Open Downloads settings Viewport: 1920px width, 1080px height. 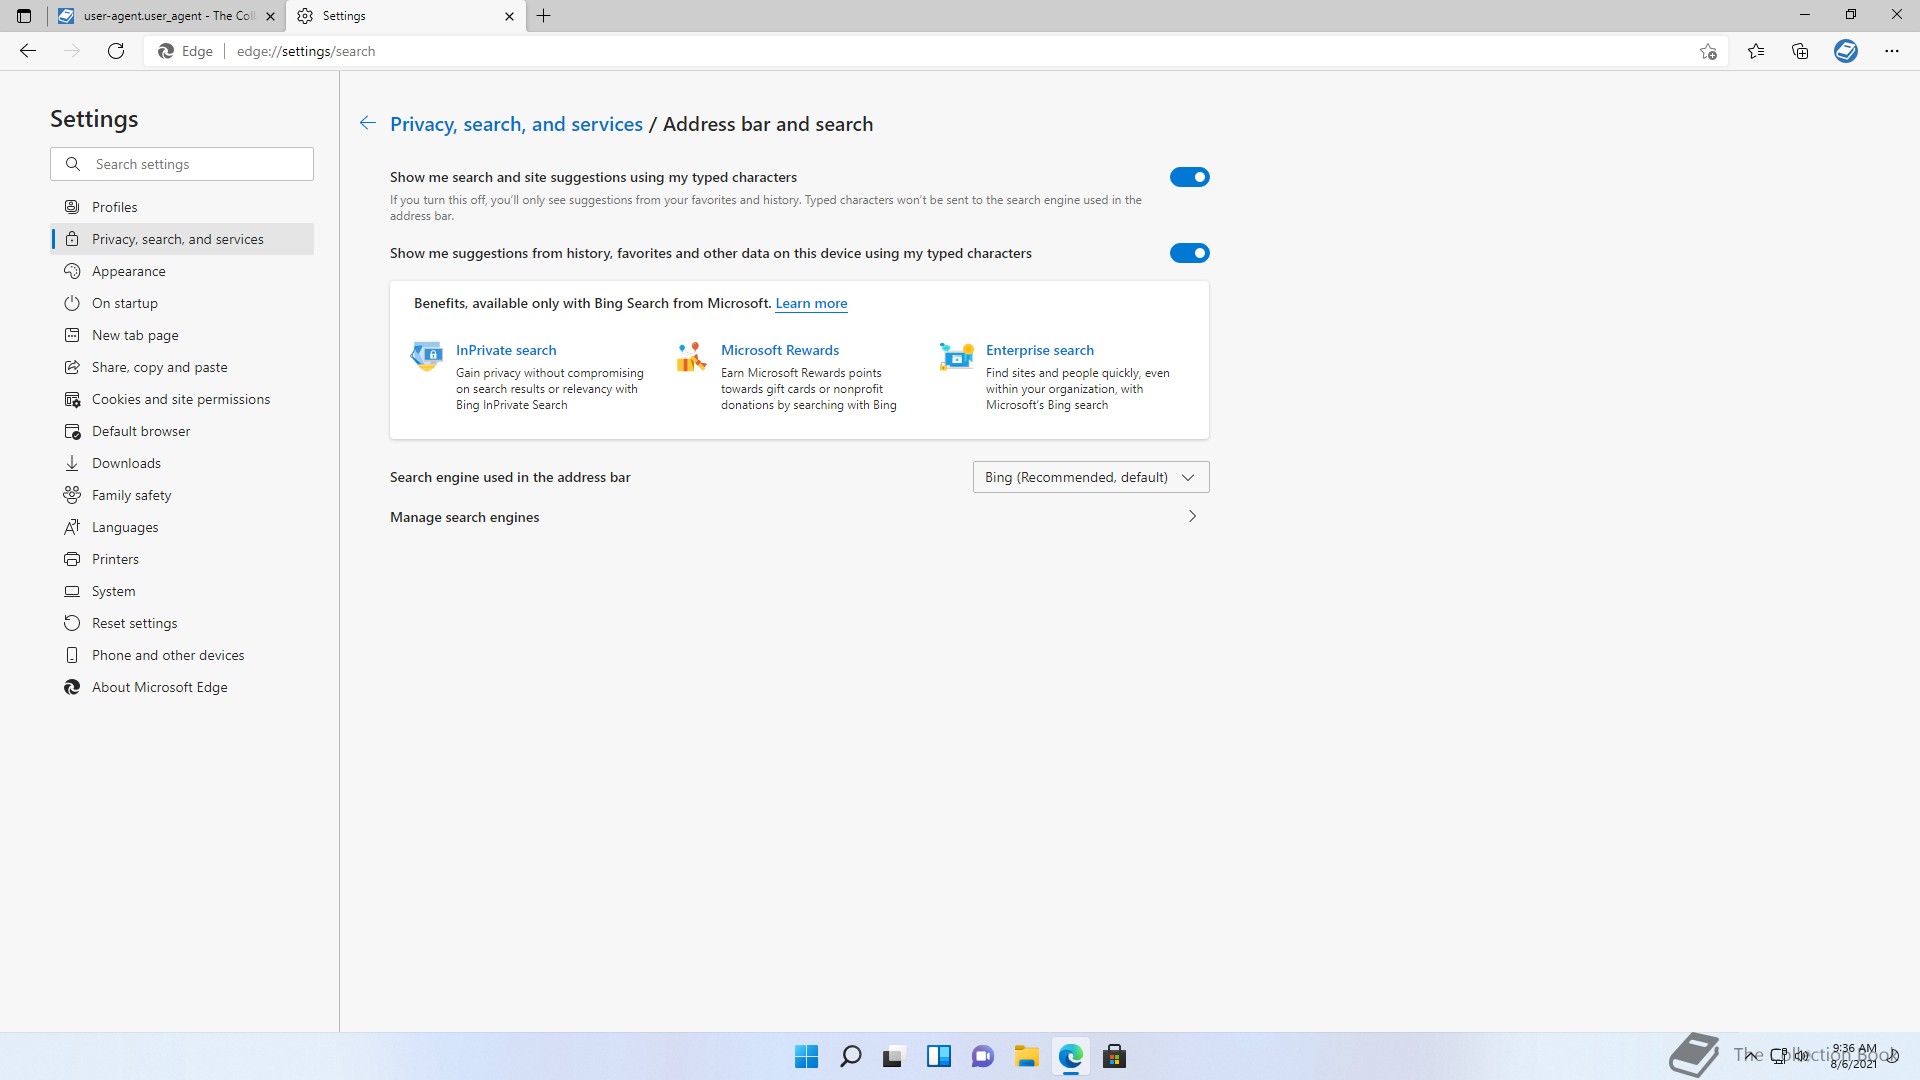(x=182, y=463)
